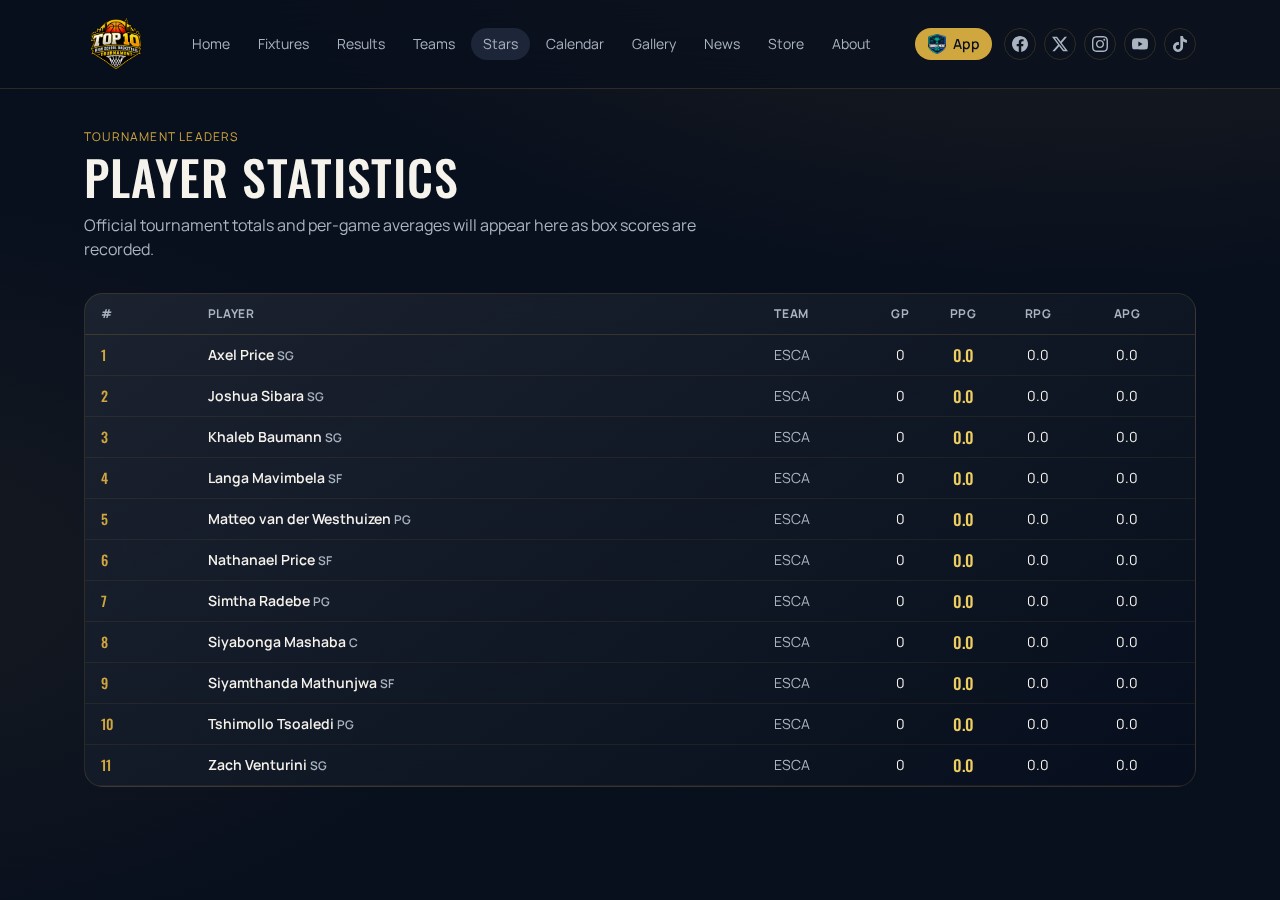Click the APG column header
This screenshot has width=1280, height=900.
(1127, 314)
